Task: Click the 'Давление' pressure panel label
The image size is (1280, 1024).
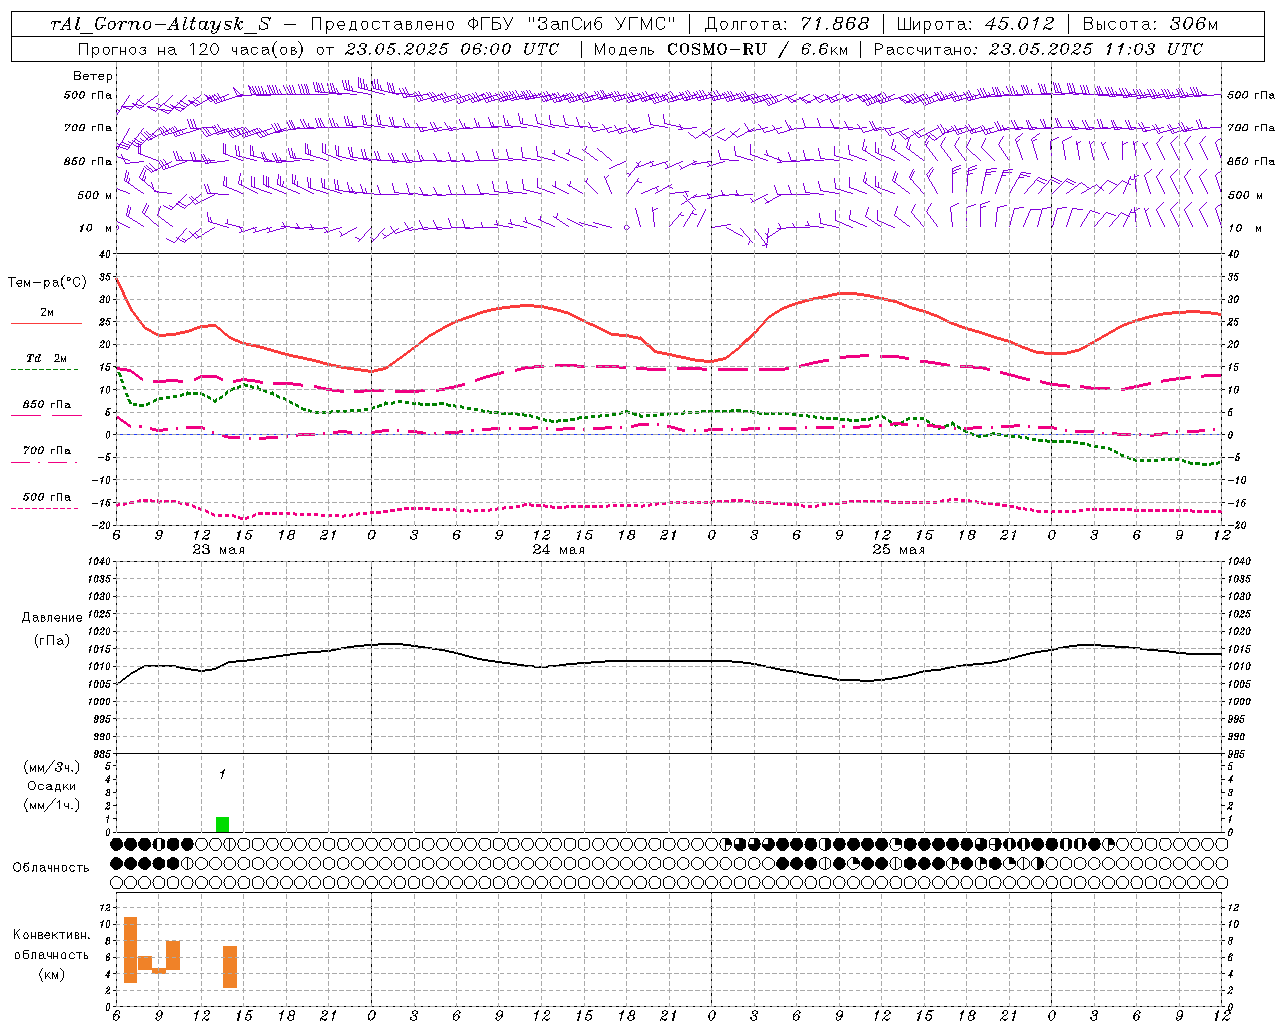Action: 52,618
